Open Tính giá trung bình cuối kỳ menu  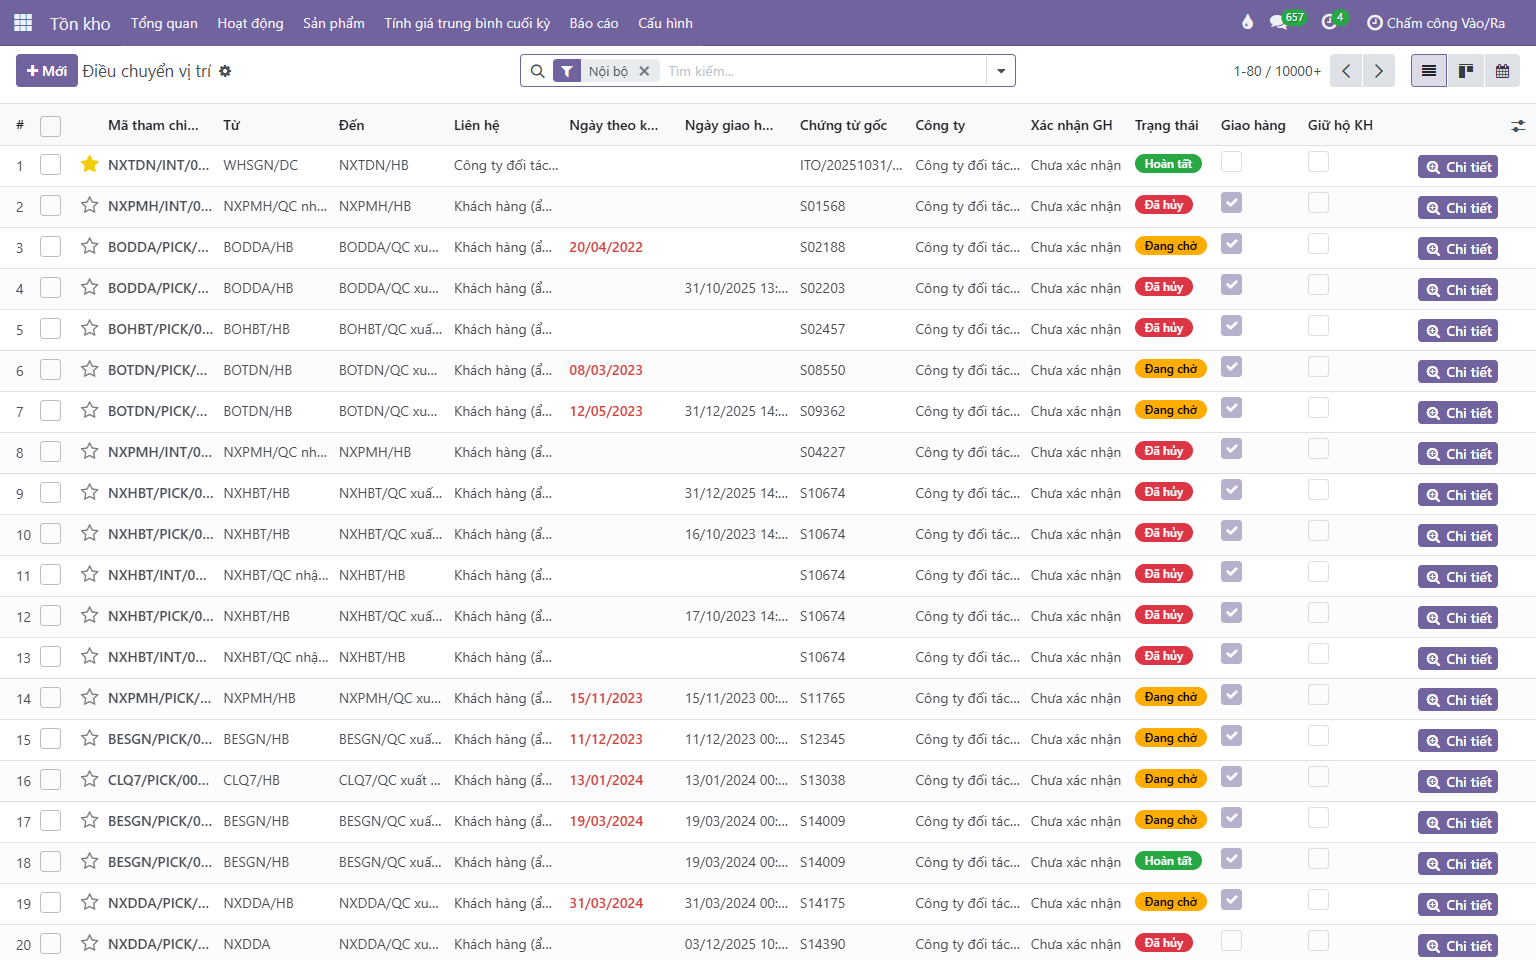pos(467,23)
